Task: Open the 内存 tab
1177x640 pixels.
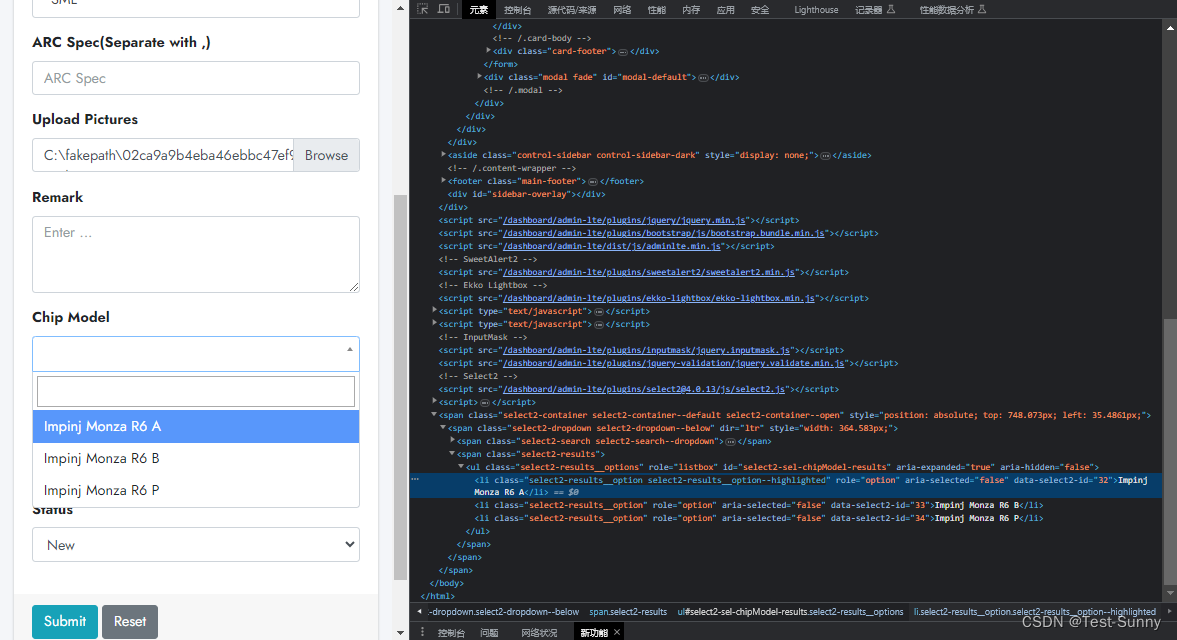Action: click(691, 10)
